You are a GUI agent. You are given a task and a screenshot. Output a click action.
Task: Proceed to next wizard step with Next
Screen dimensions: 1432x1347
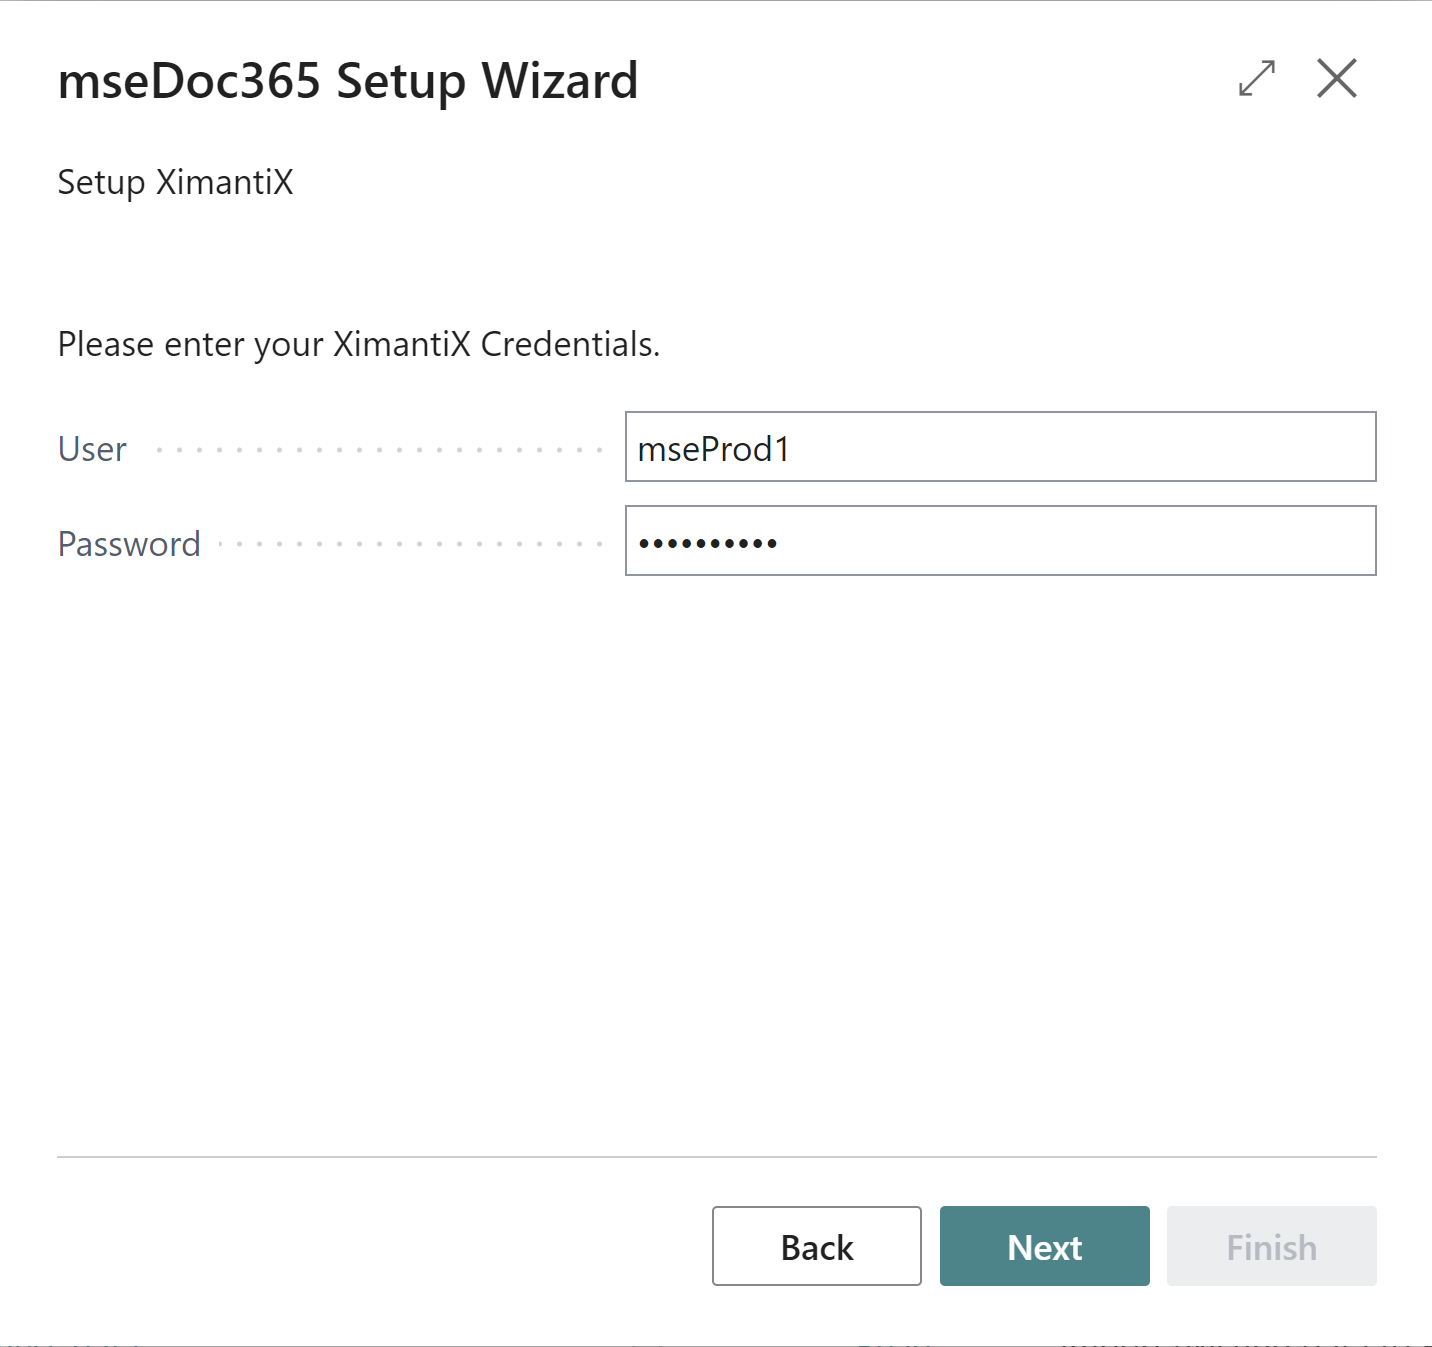(1044, 1246)
